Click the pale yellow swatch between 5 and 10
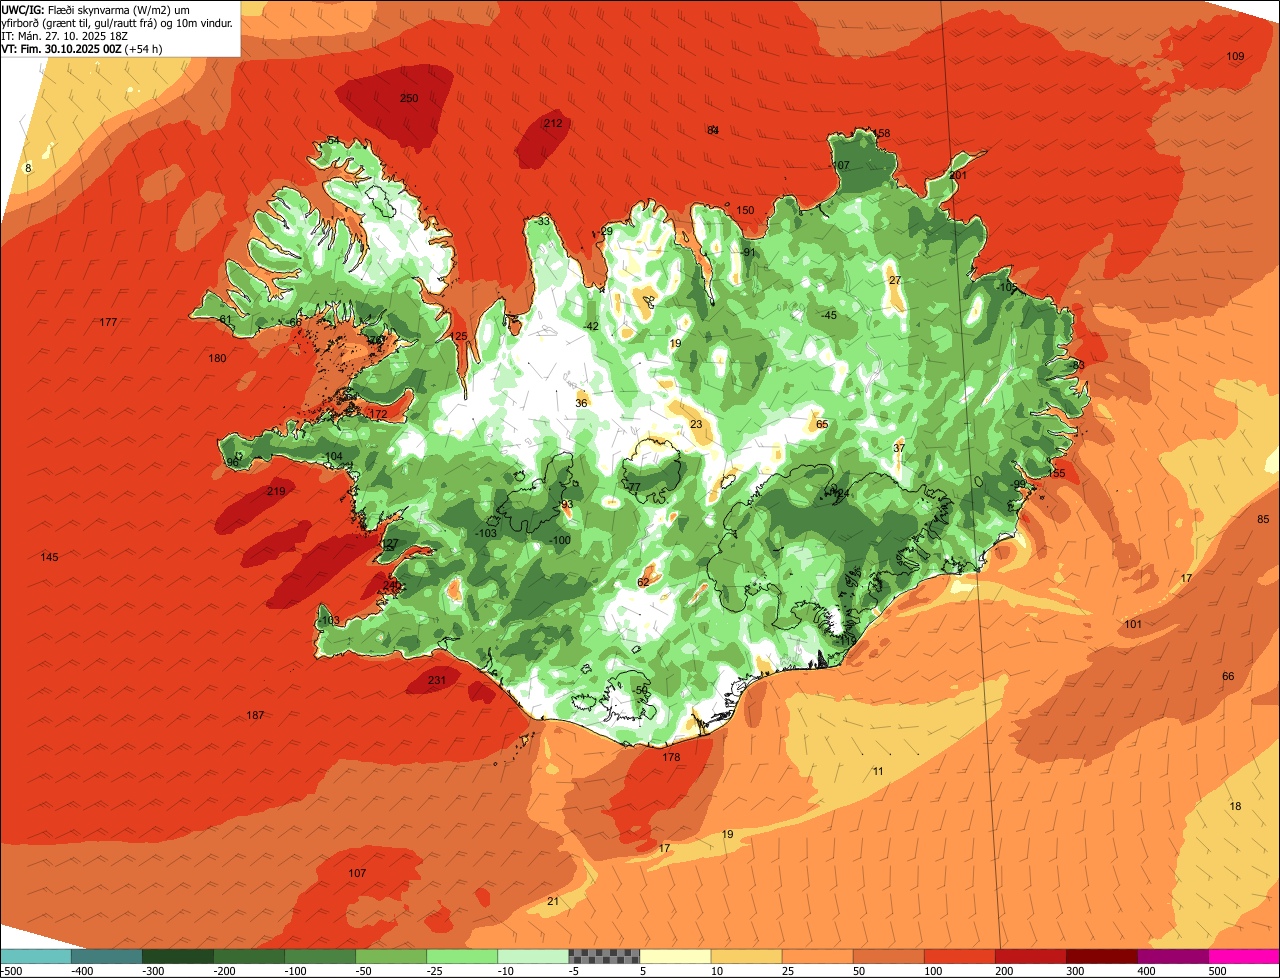1280x978 pixels. (675, 956)
